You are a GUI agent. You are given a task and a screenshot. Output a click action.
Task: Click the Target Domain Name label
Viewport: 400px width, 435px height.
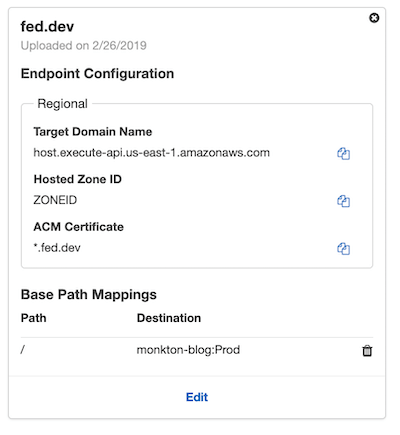pyautogui.click(x=93, y=132)
